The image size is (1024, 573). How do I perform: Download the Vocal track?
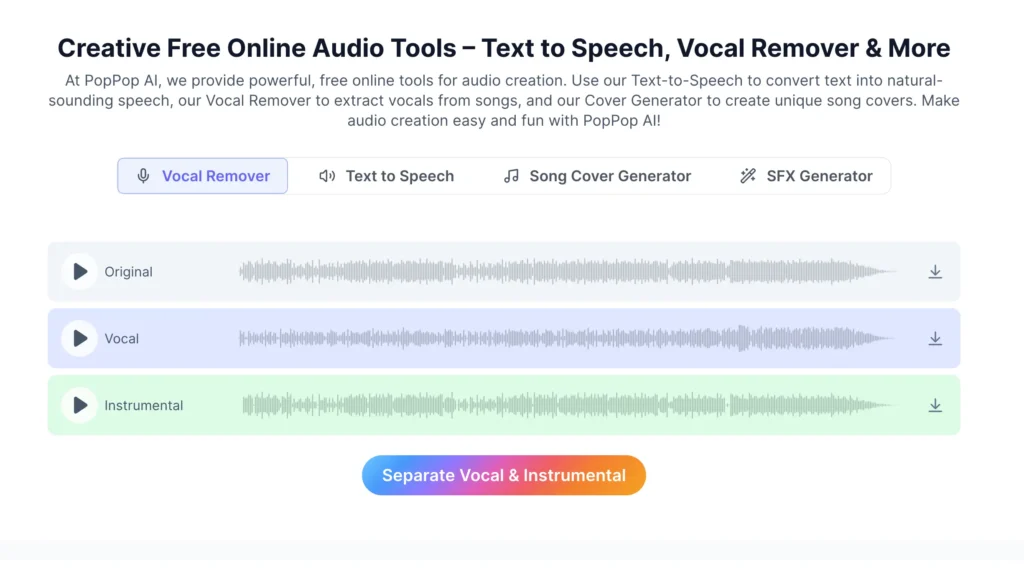point(935,338)
